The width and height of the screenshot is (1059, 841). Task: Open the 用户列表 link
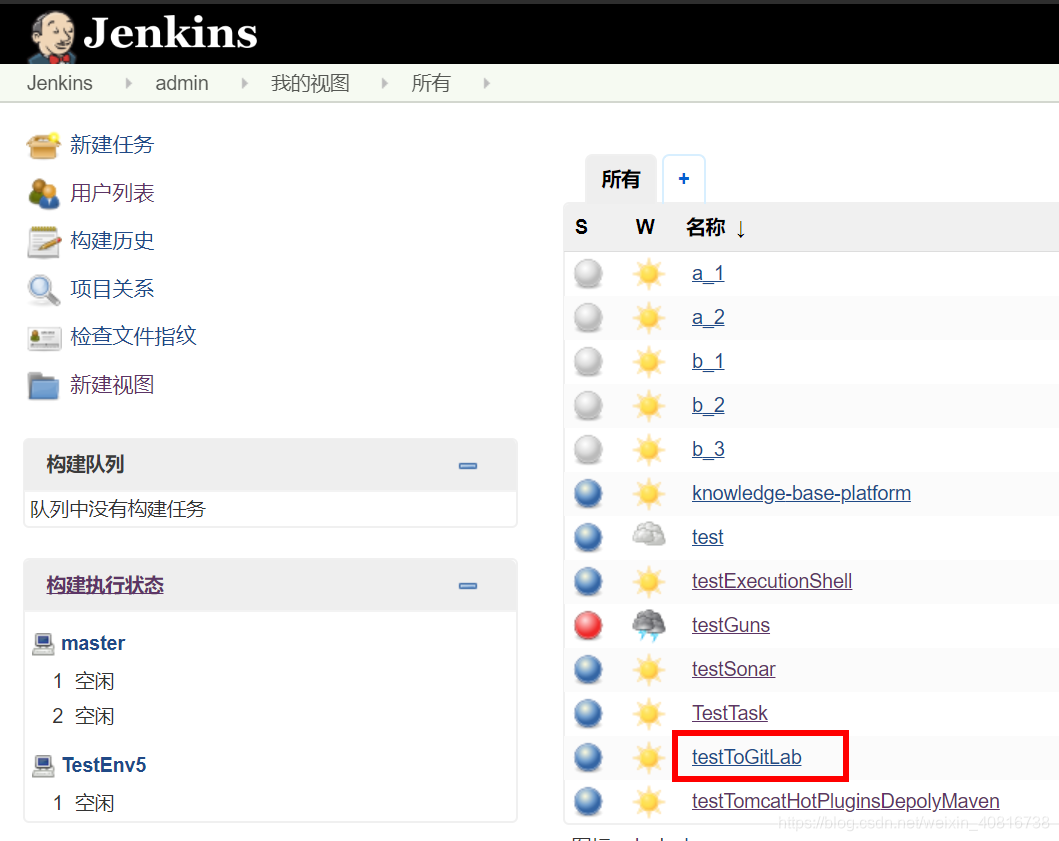[112, 193]
